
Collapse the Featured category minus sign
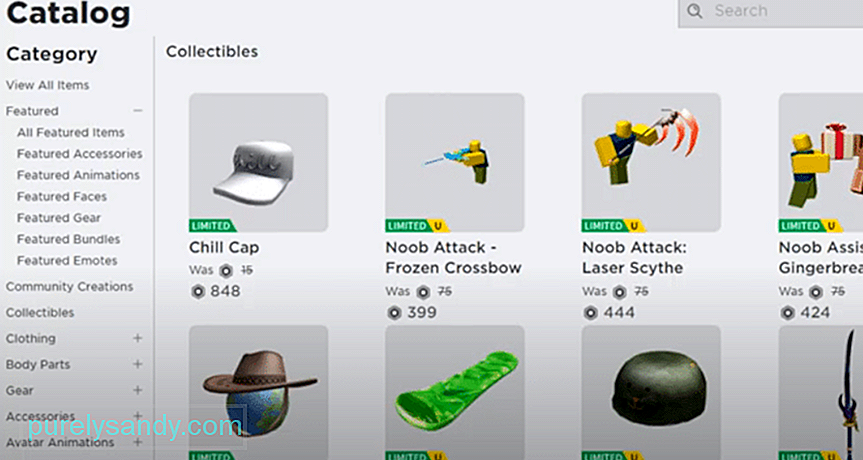coord(138,111)
